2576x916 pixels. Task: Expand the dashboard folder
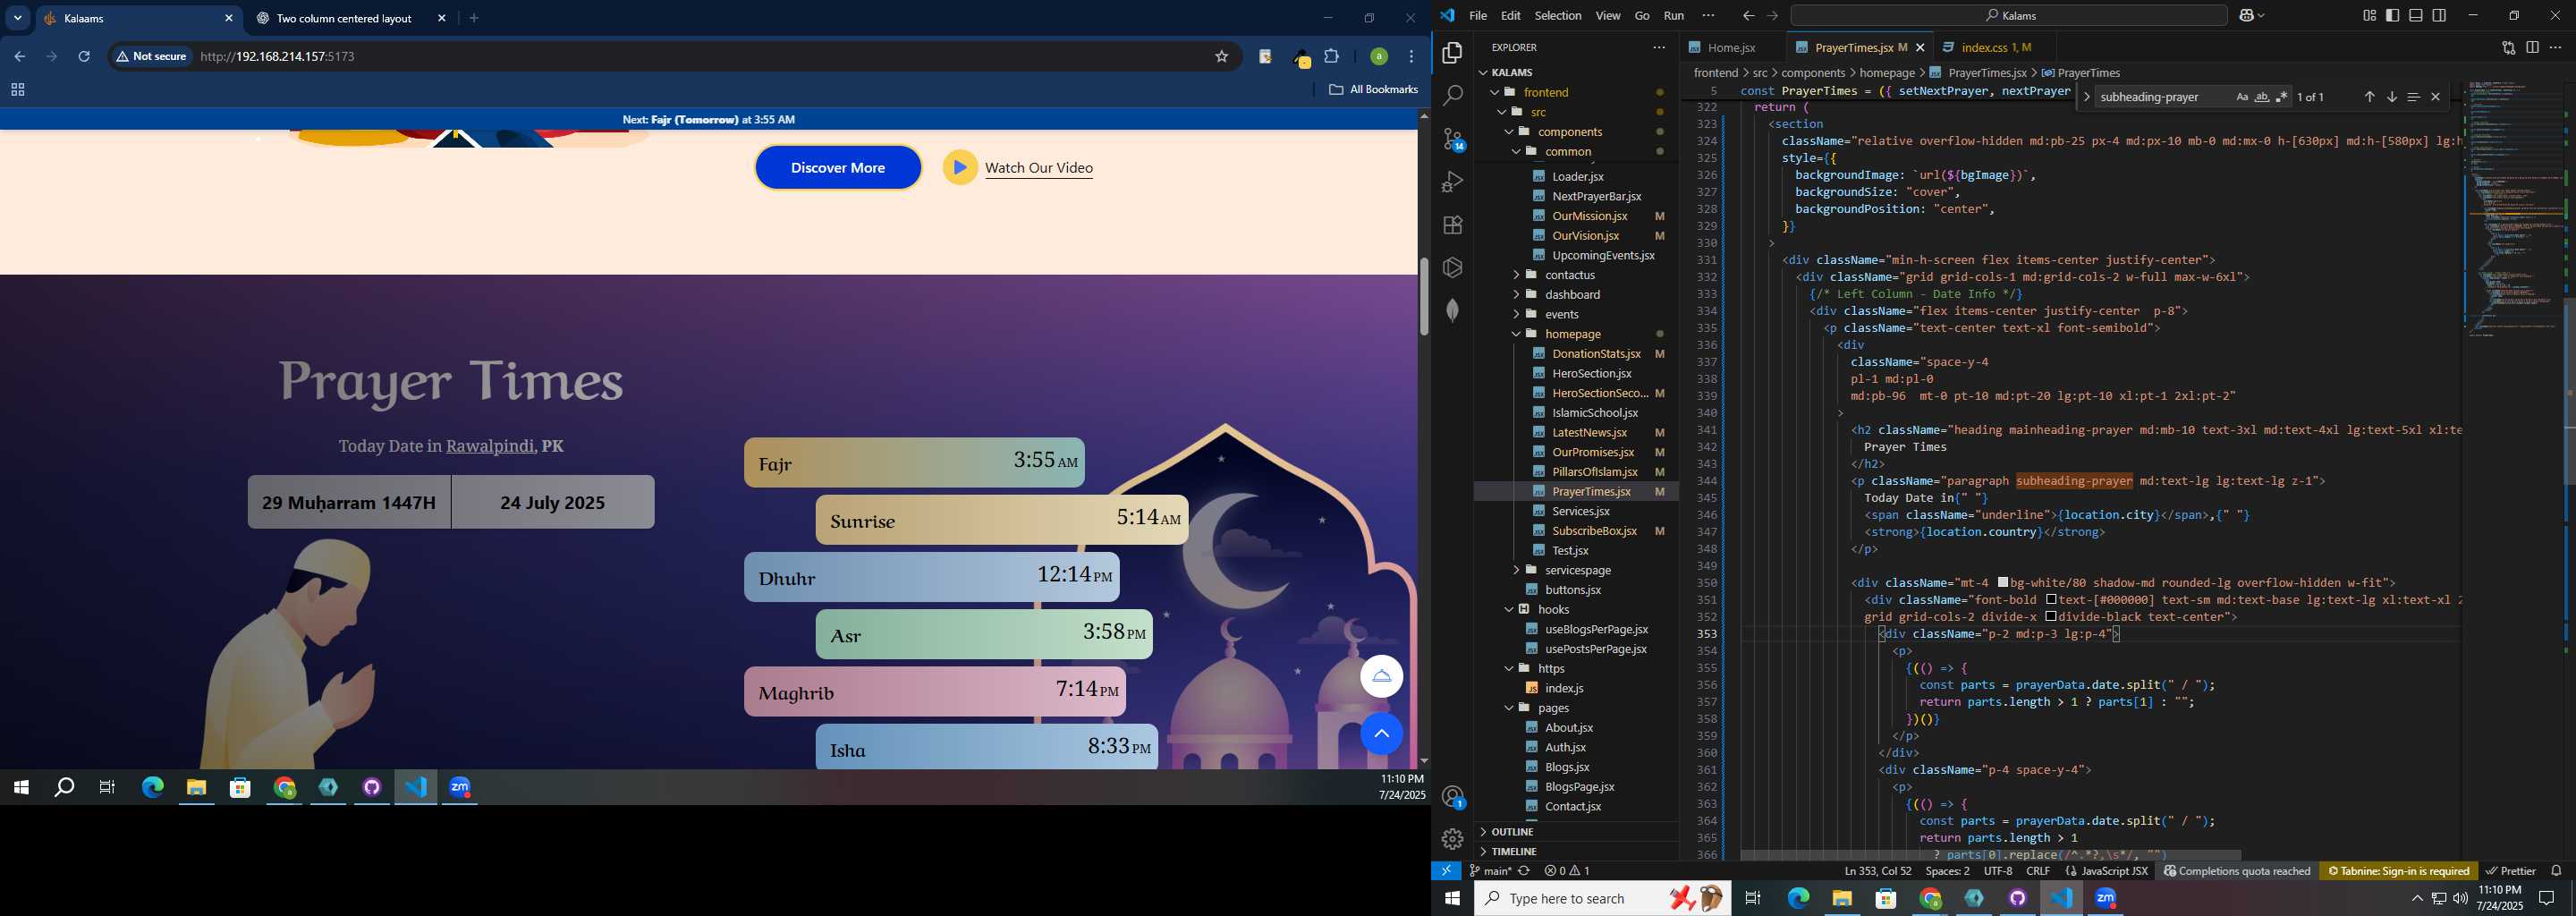[x=1516, y=295]
